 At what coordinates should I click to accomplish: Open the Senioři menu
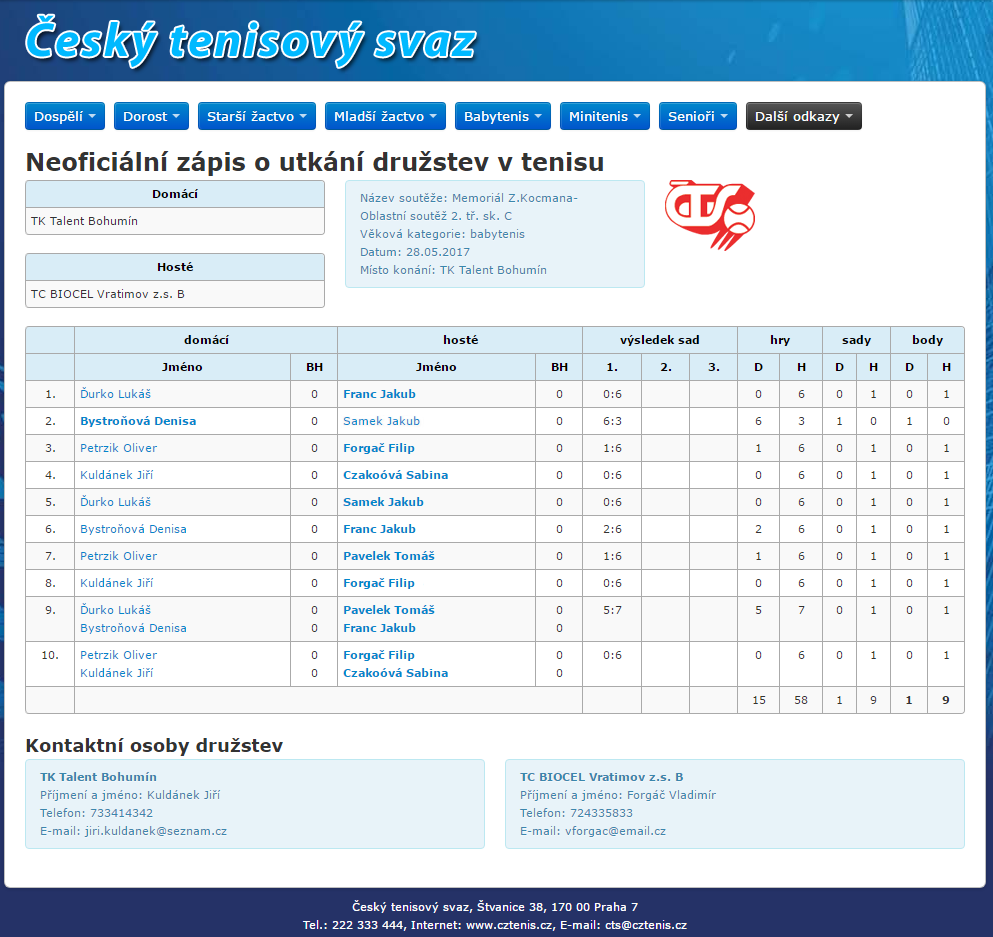(x=698, y=116)
